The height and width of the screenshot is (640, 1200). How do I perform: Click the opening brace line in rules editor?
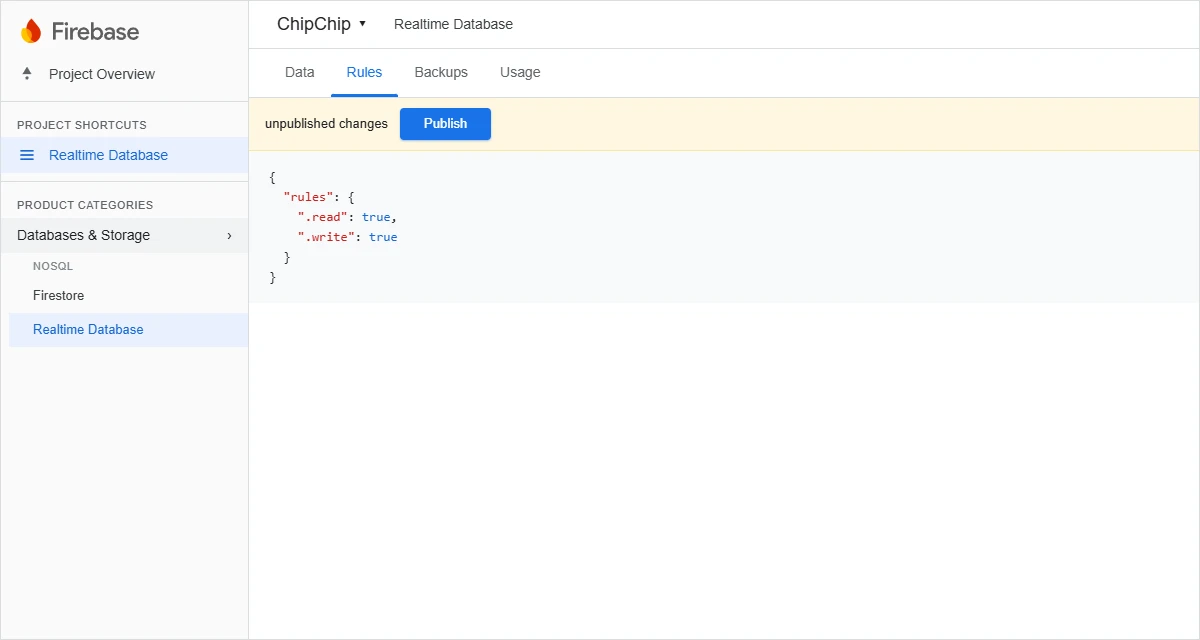click(x=272, y=177)
